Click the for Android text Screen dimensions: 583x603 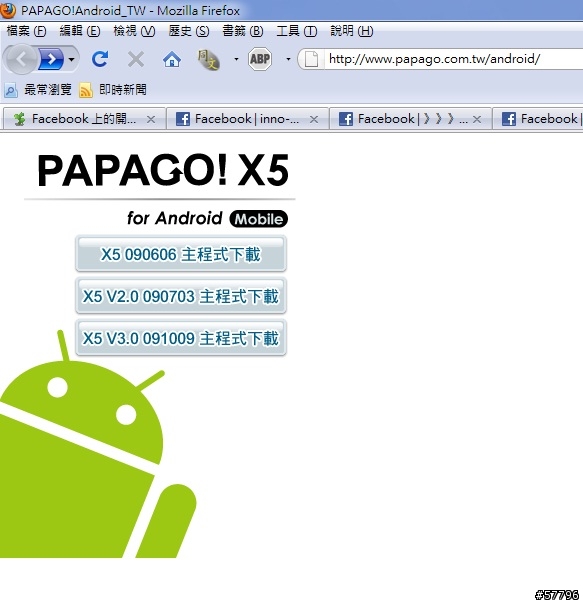click(175, 218)
